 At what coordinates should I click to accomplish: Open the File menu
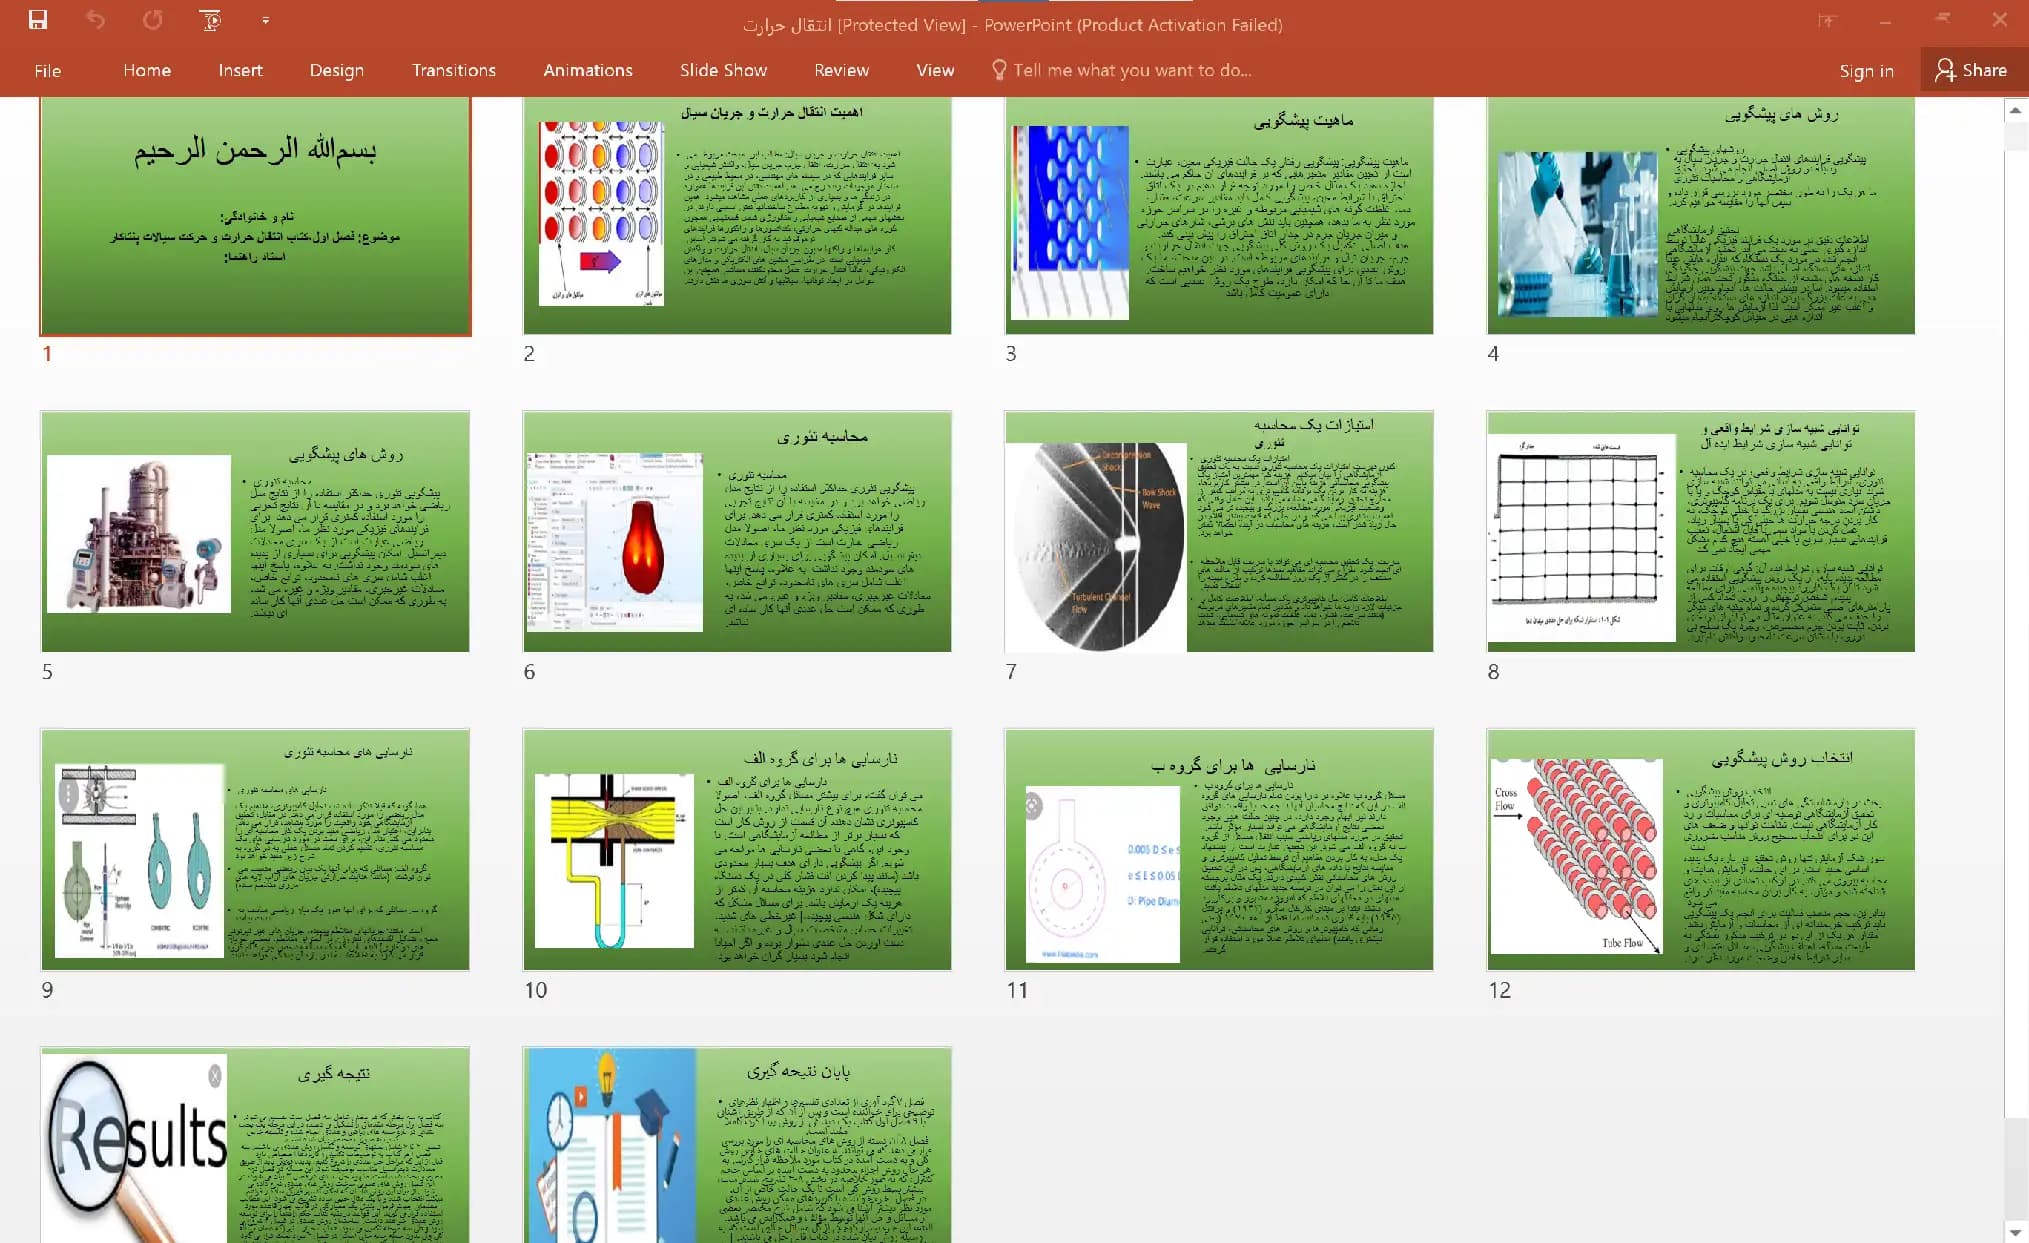[47, 70]
